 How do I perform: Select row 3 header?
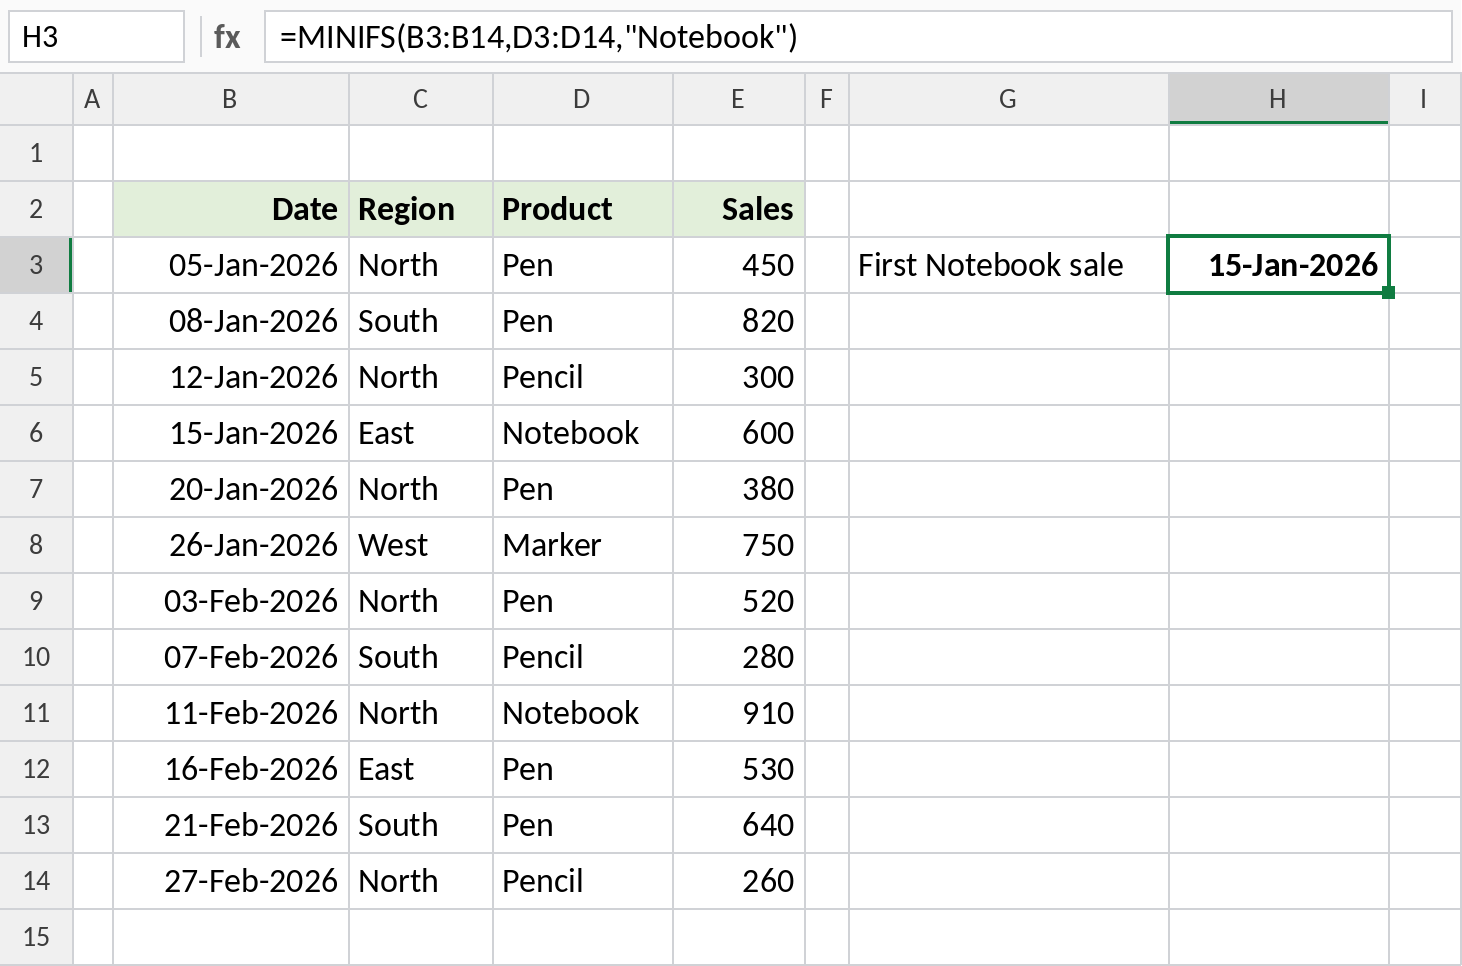point(36,265)
